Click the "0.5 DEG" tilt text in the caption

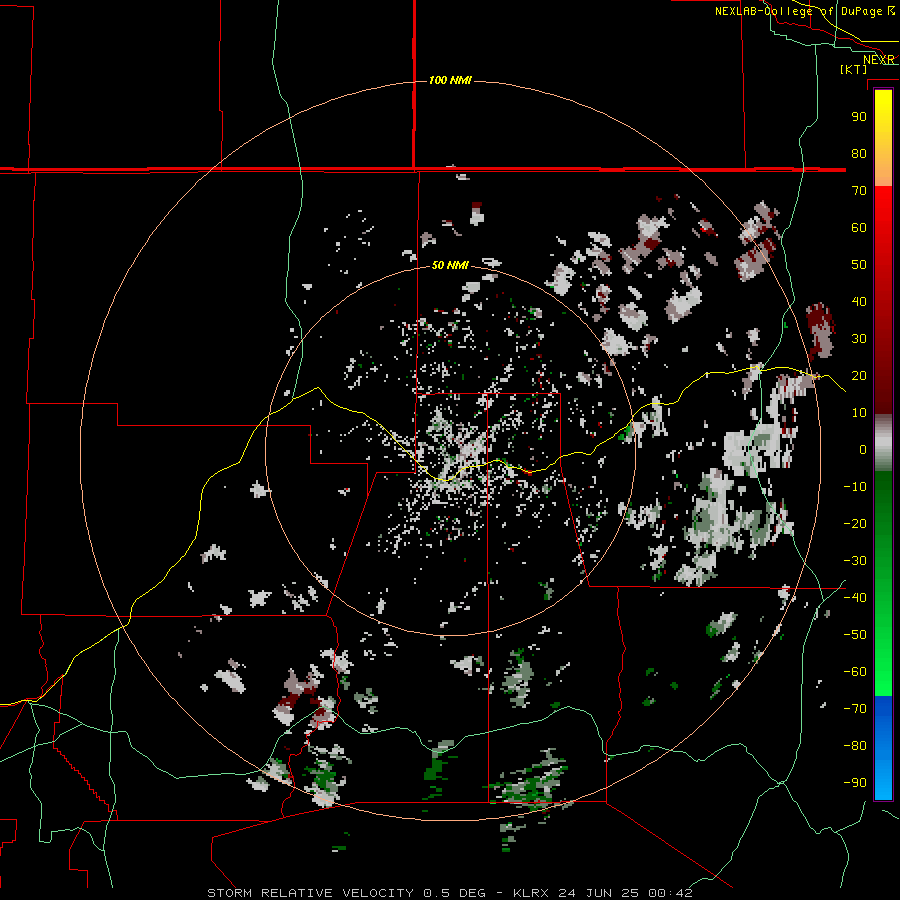pyautogui.click(x=455, y=893)
